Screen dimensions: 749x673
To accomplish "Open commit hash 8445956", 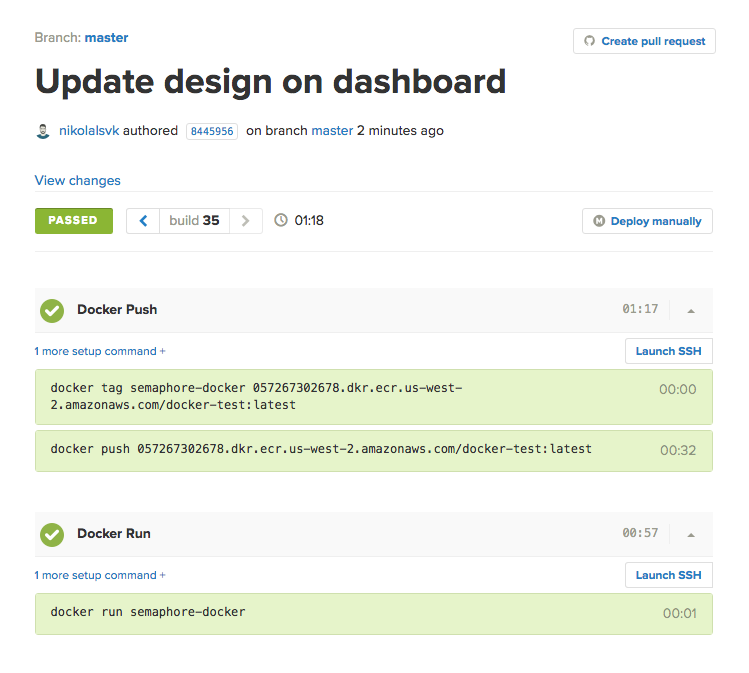I will click(211, 131).
